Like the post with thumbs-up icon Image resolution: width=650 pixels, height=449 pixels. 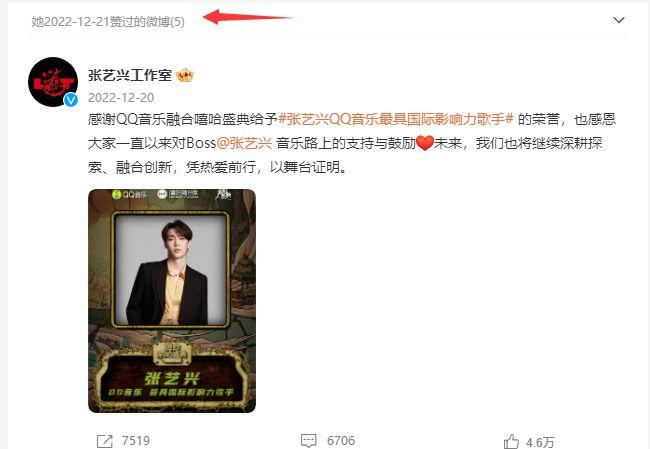click(x=511, y=442)
